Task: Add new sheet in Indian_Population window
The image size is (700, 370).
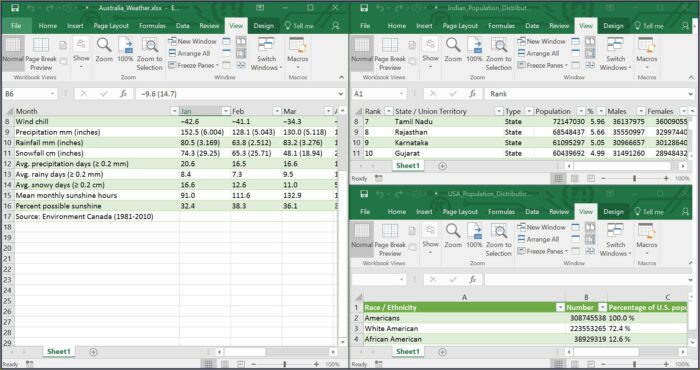Action: (442, 166)
